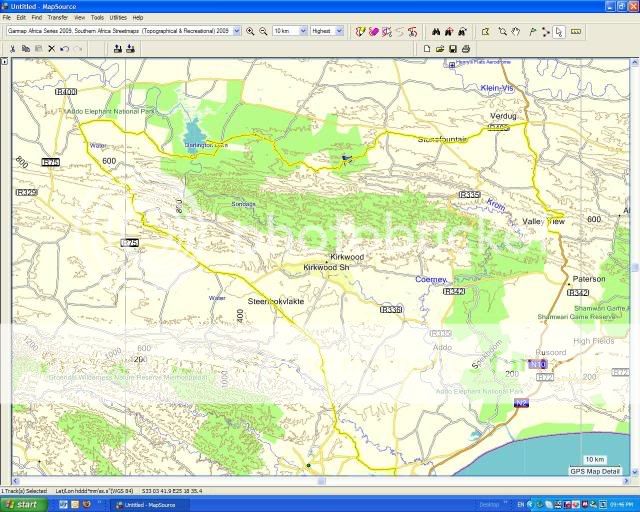Click the Kirkwood town label

click(x=347, y=257)
